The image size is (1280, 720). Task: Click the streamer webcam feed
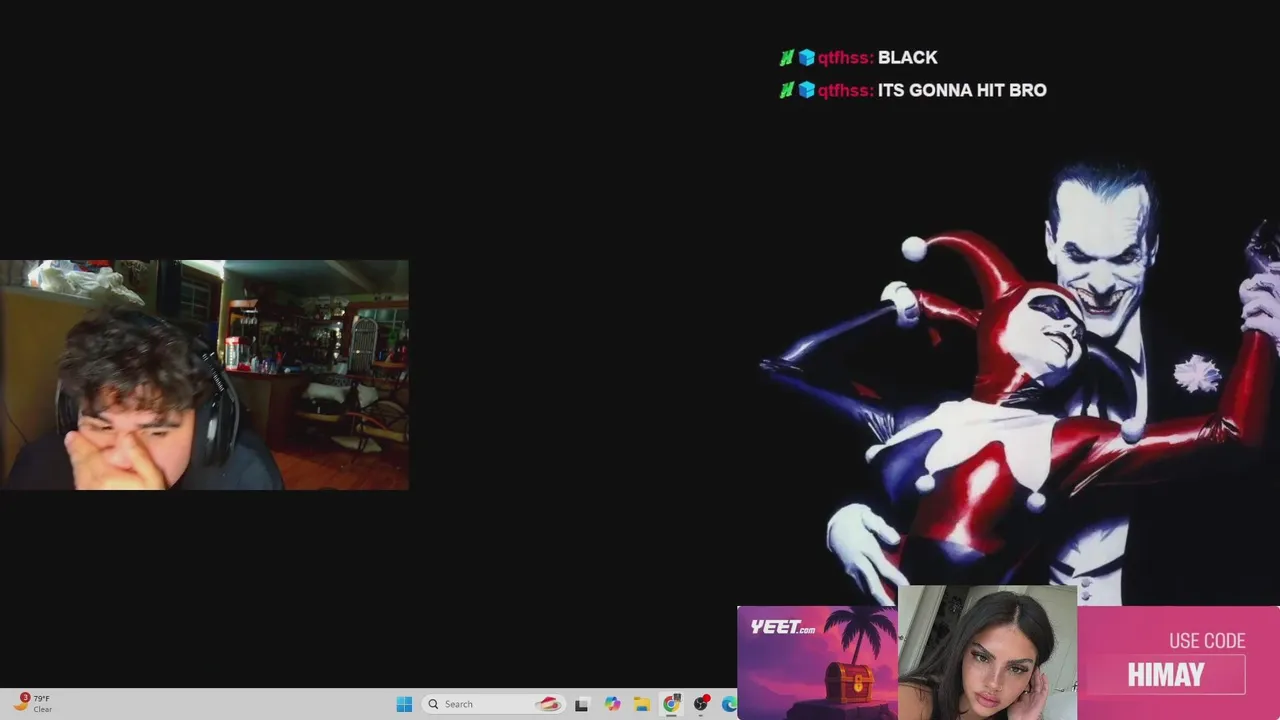pos(204,375)
